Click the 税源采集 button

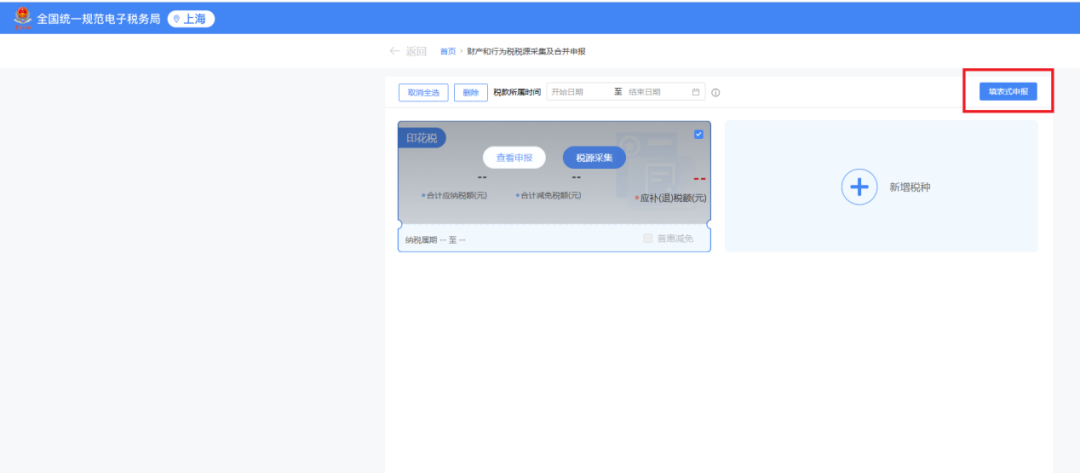coord(594,157)
